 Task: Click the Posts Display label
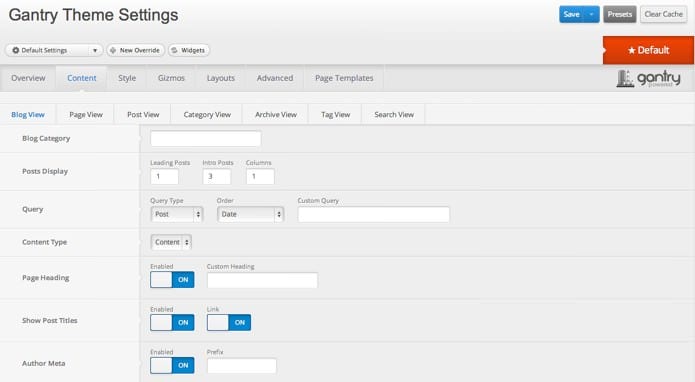coord(45,171)
